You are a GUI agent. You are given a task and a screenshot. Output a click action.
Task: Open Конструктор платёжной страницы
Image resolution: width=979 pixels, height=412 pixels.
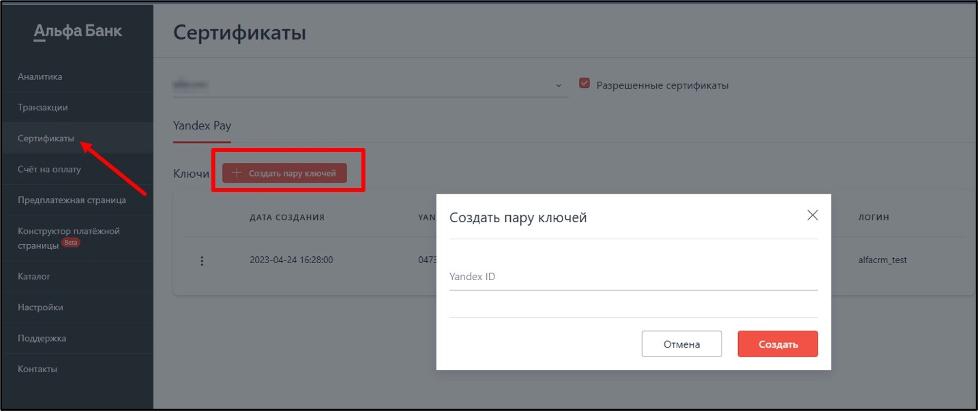[x=69, y=238]
